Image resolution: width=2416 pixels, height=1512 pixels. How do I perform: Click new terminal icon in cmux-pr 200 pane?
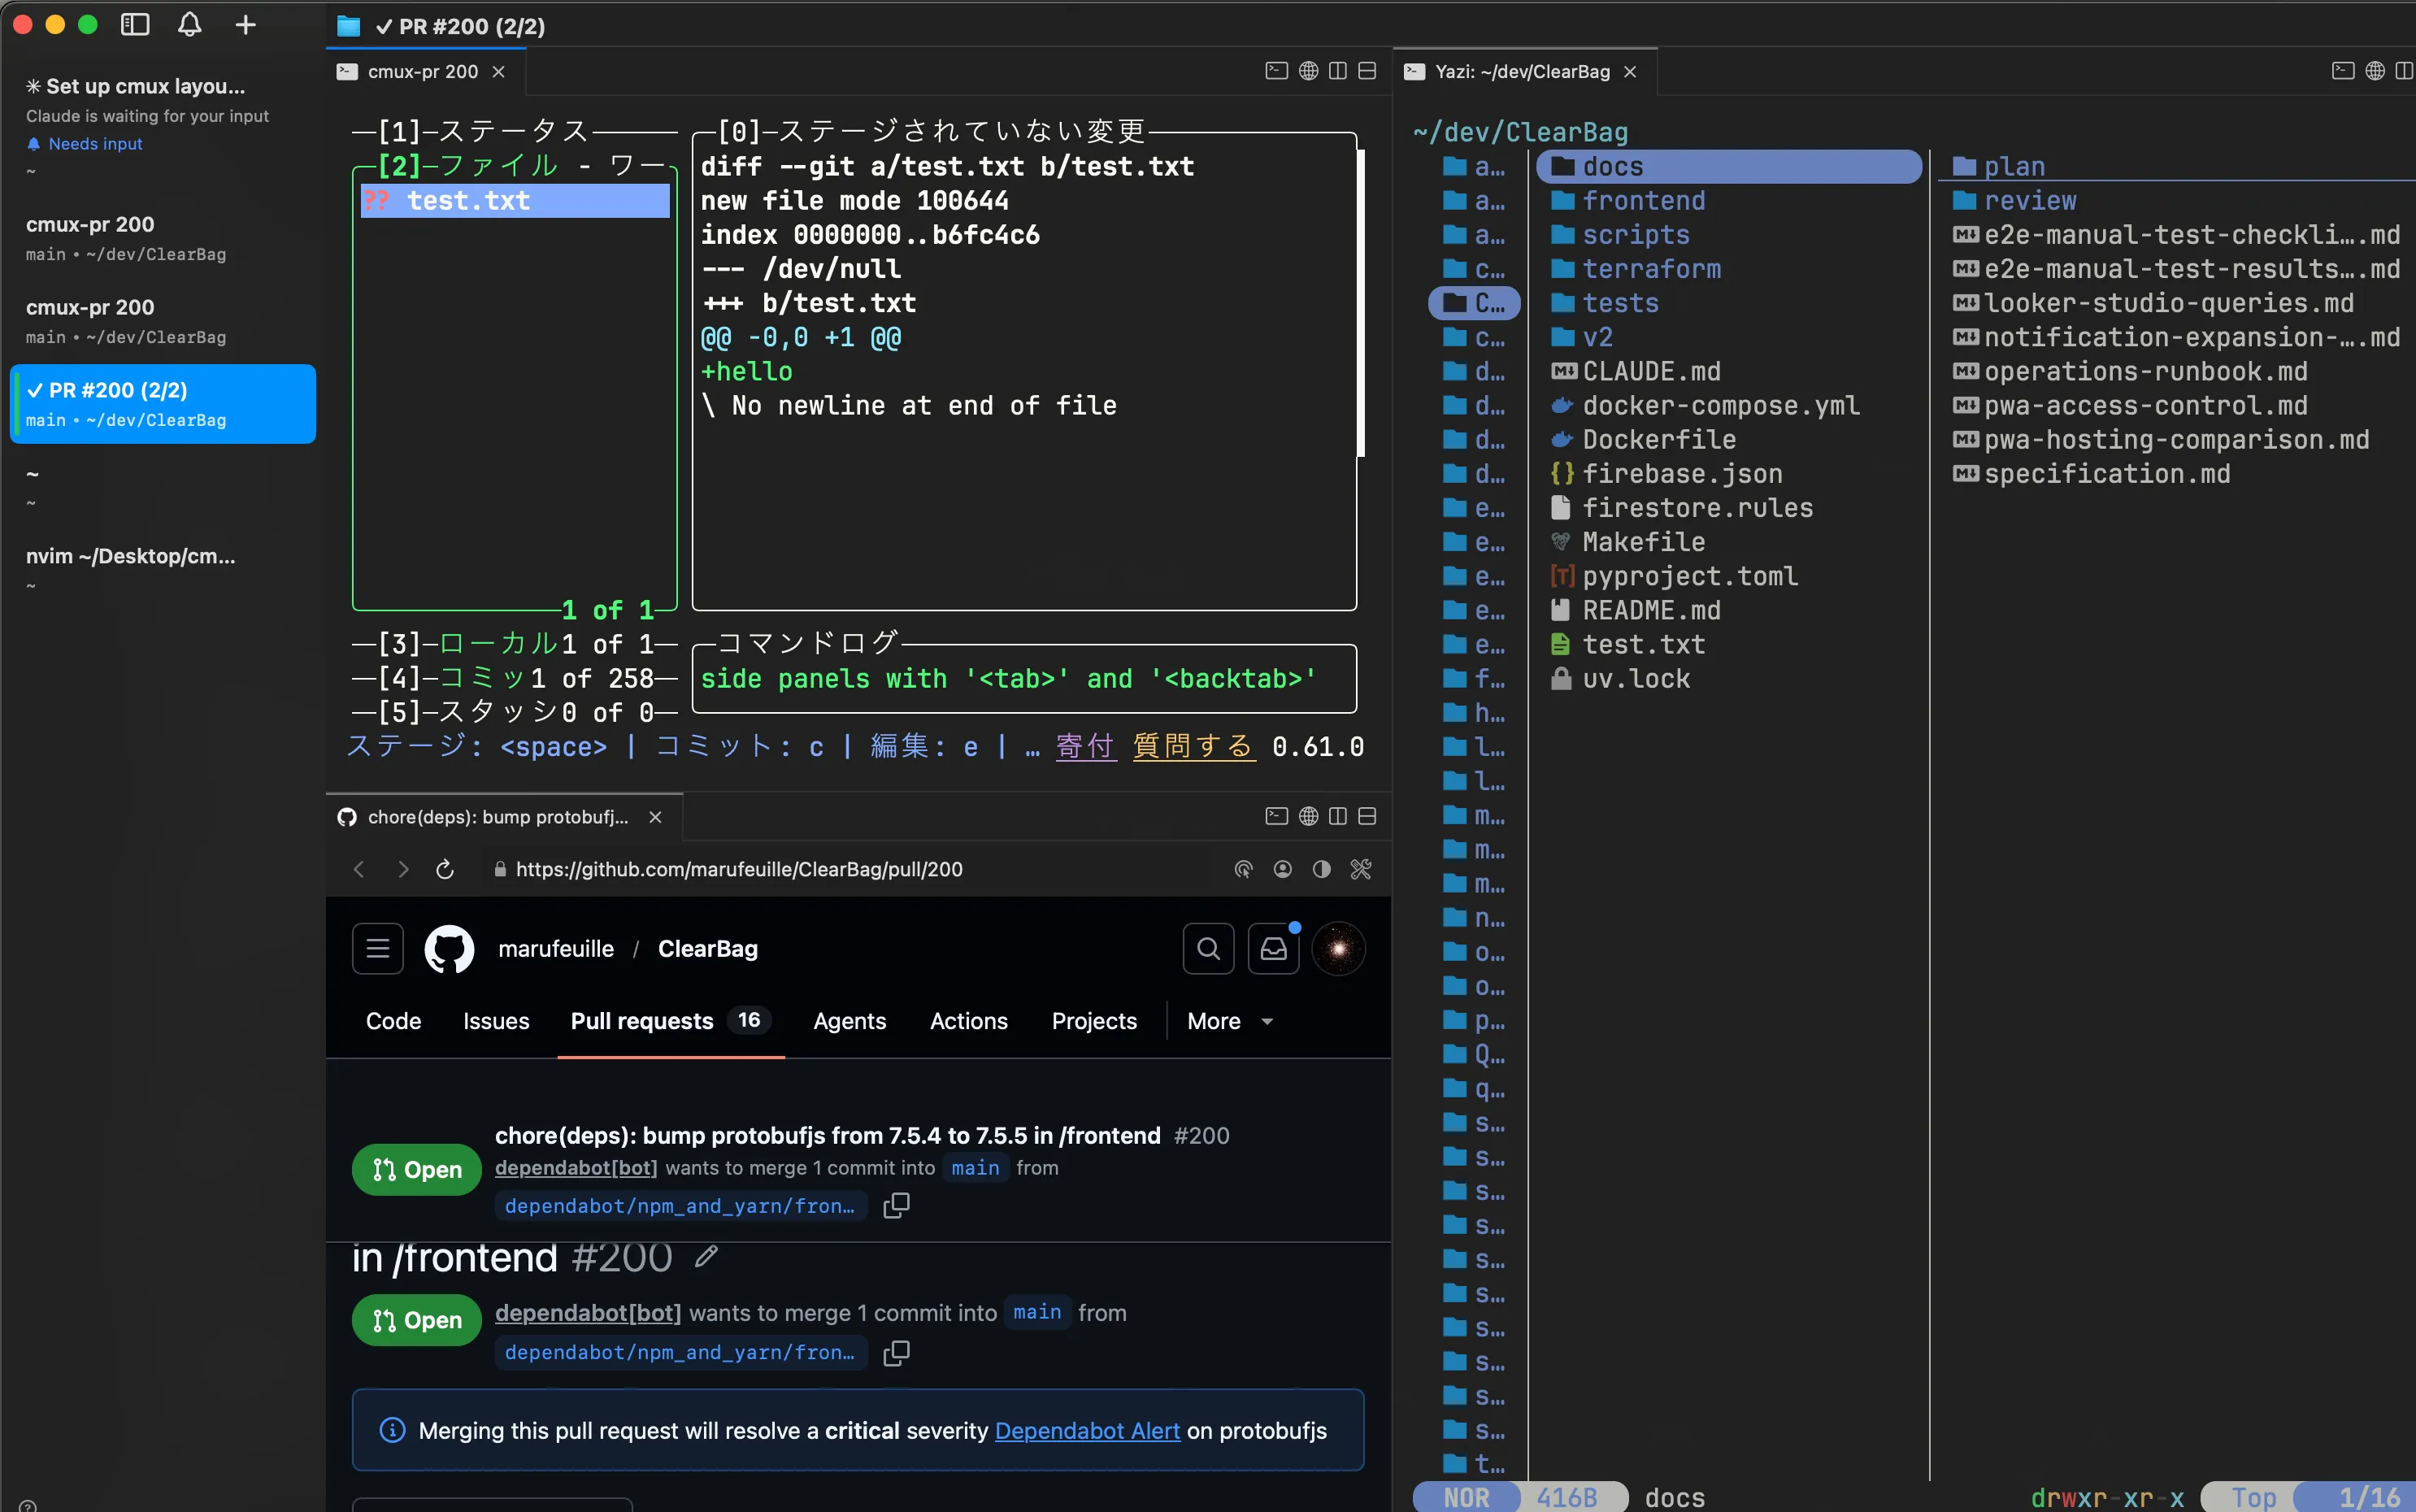(x=1276, y=71)
